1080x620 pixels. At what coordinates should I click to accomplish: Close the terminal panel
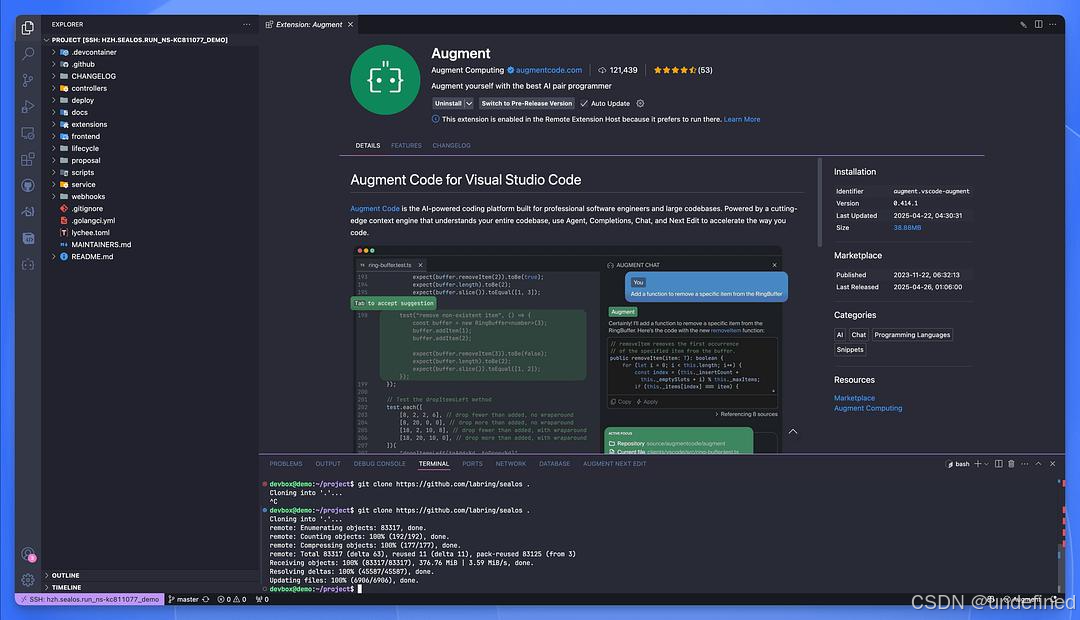tap(1052, 464)
